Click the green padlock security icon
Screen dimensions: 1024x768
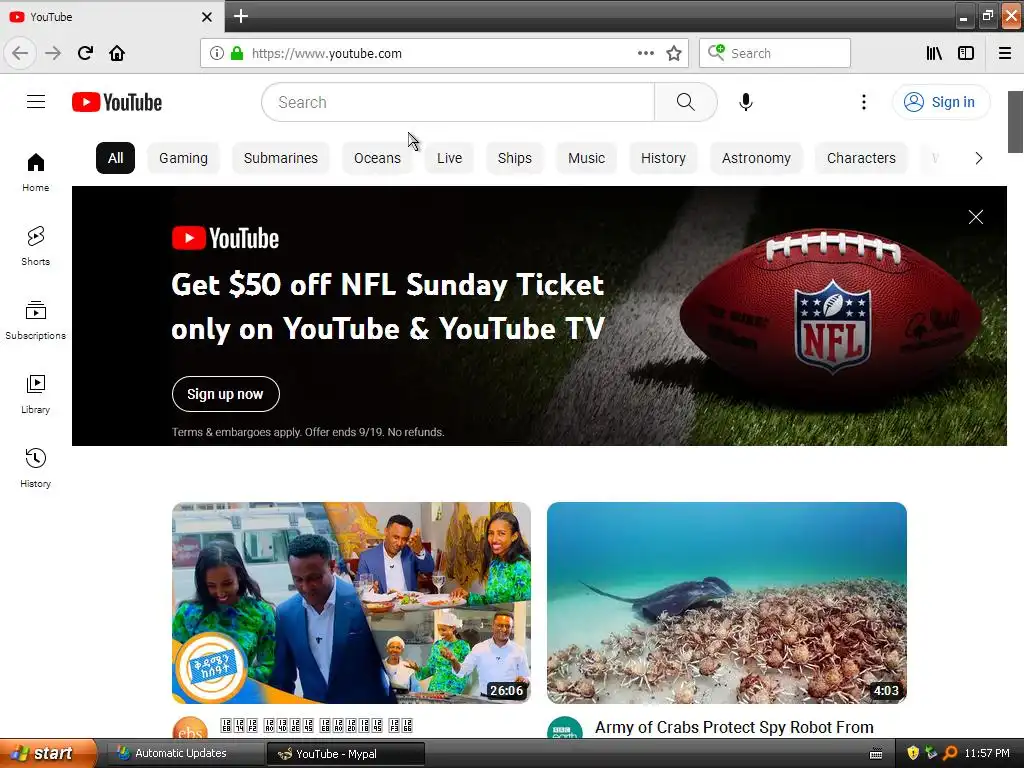237,53
